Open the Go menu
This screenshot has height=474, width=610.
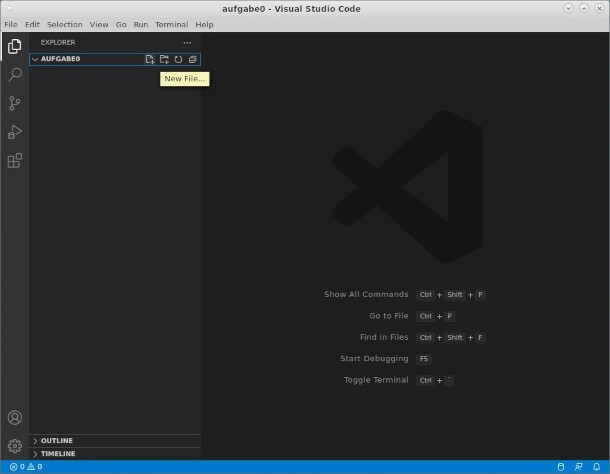click(x=121, y=25)
